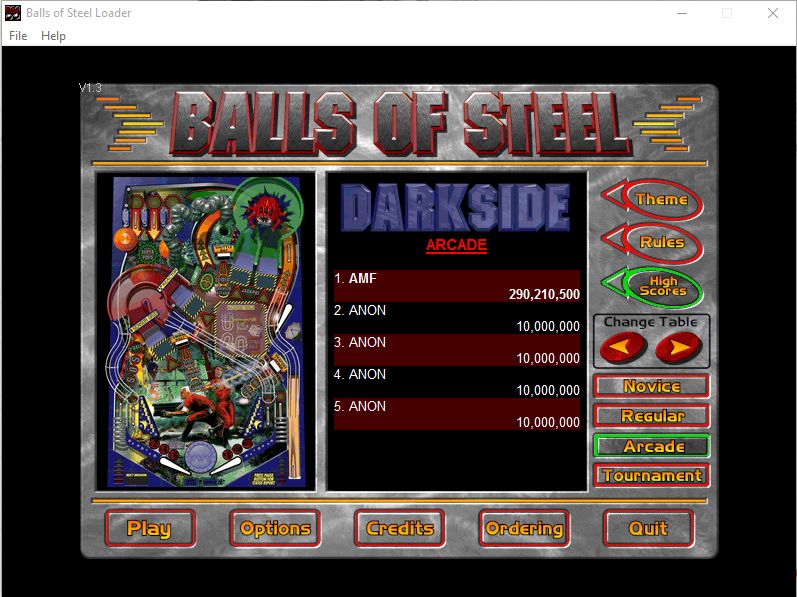Switch to Tournament difficulty

(x=651, y=476)
